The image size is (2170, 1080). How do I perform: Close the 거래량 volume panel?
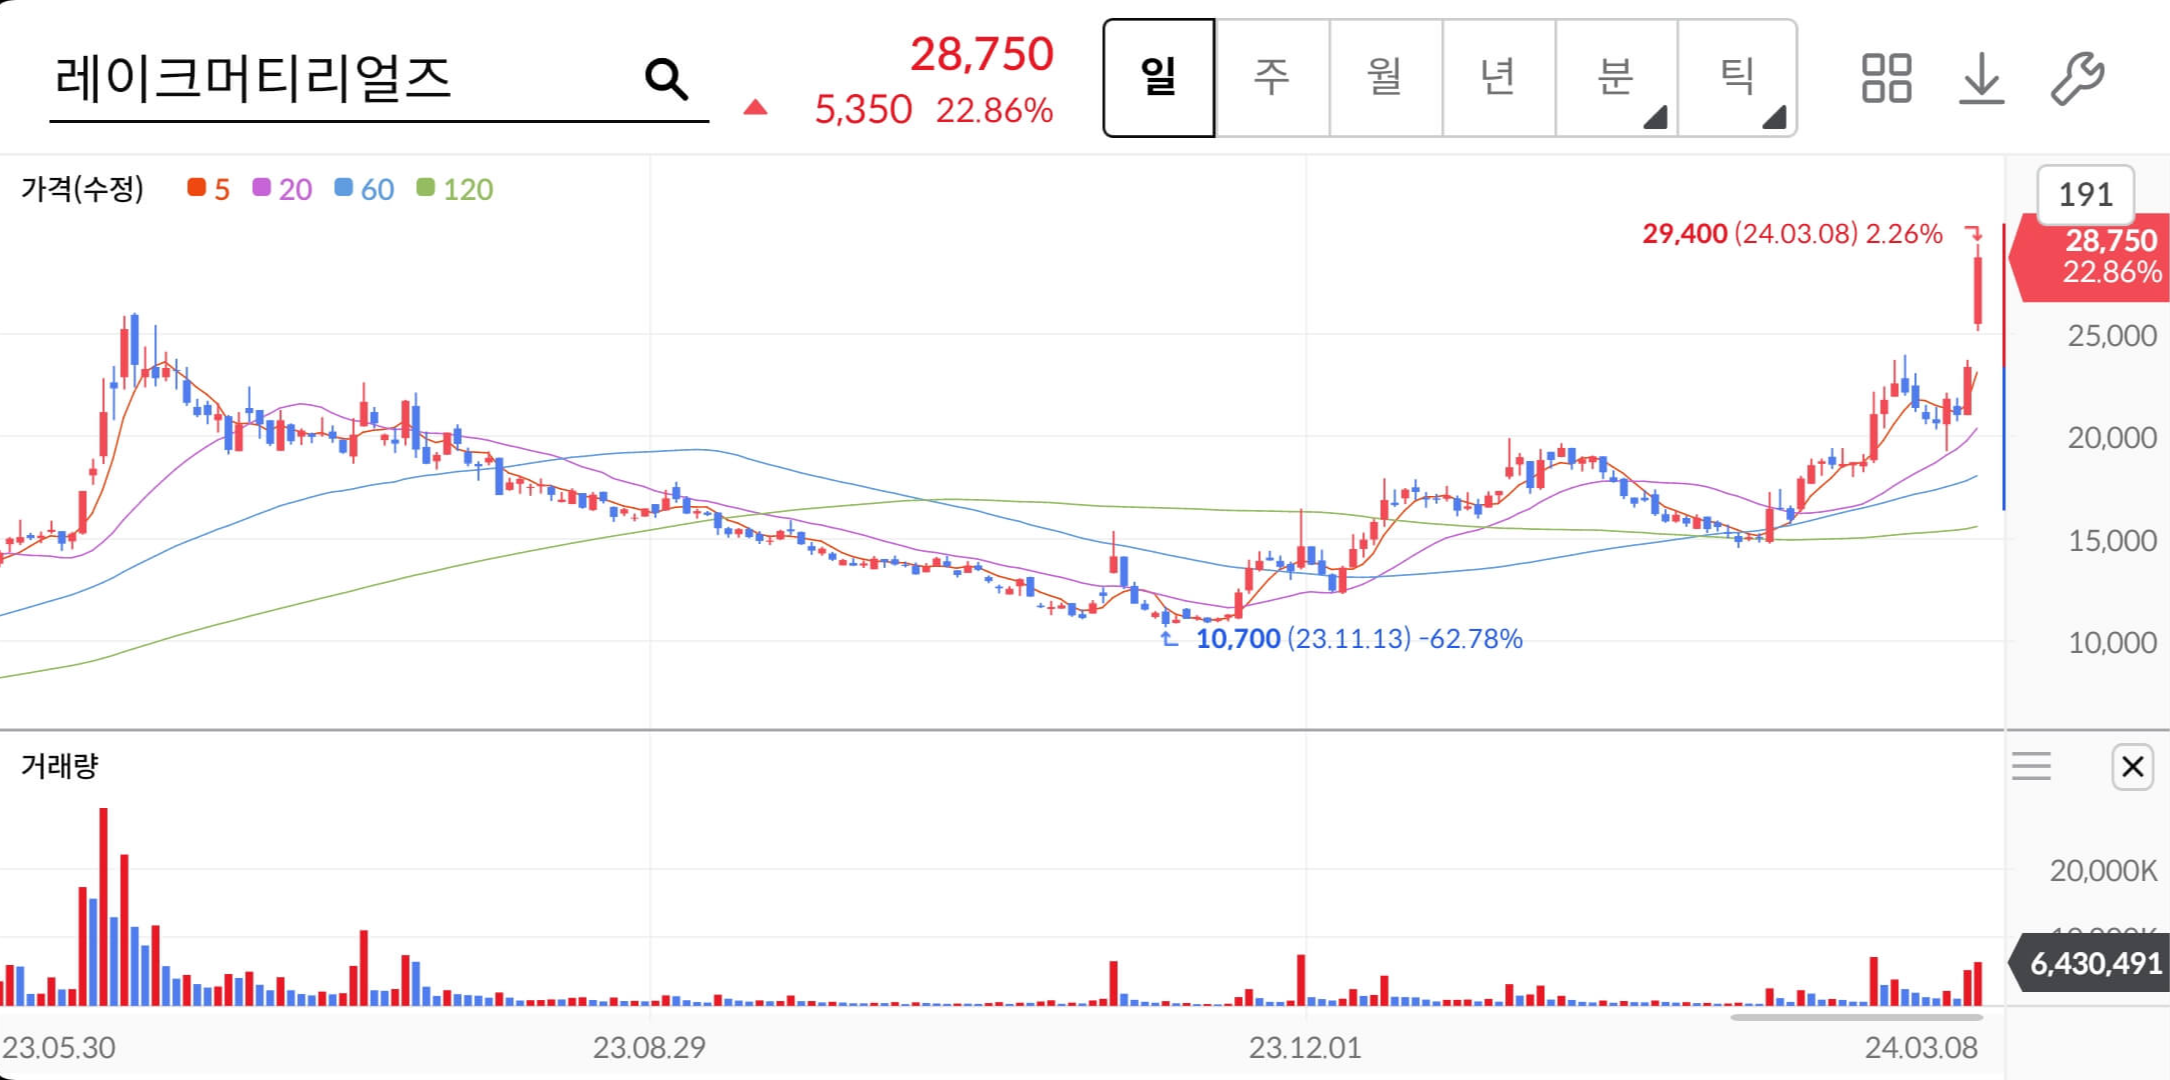tap(2132, 765)
